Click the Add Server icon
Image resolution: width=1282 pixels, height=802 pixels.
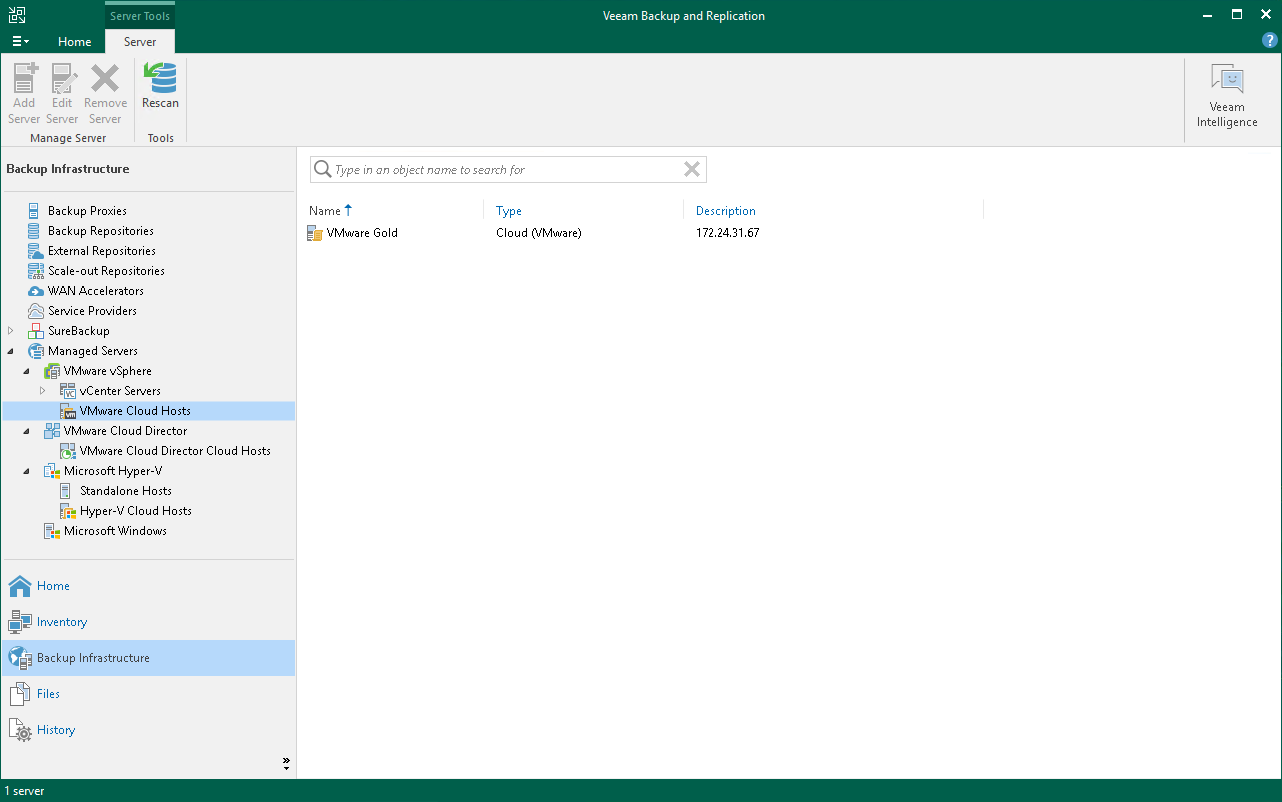(x=24, y=78)
